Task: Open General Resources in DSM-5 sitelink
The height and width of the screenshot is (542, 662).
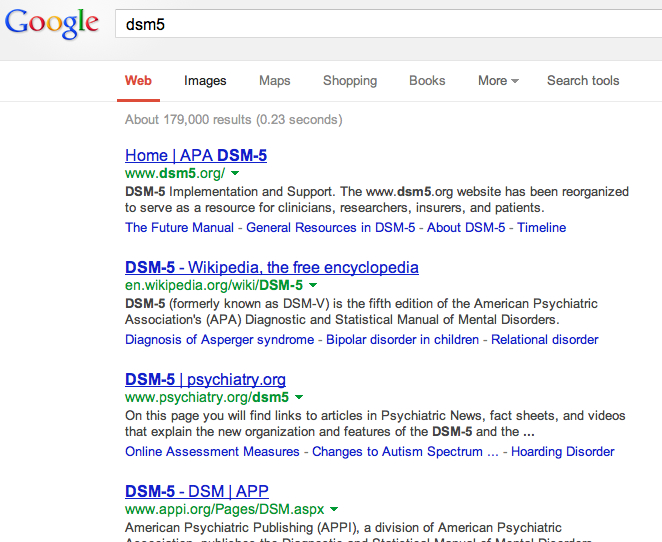Action: [x=331, y=228]
